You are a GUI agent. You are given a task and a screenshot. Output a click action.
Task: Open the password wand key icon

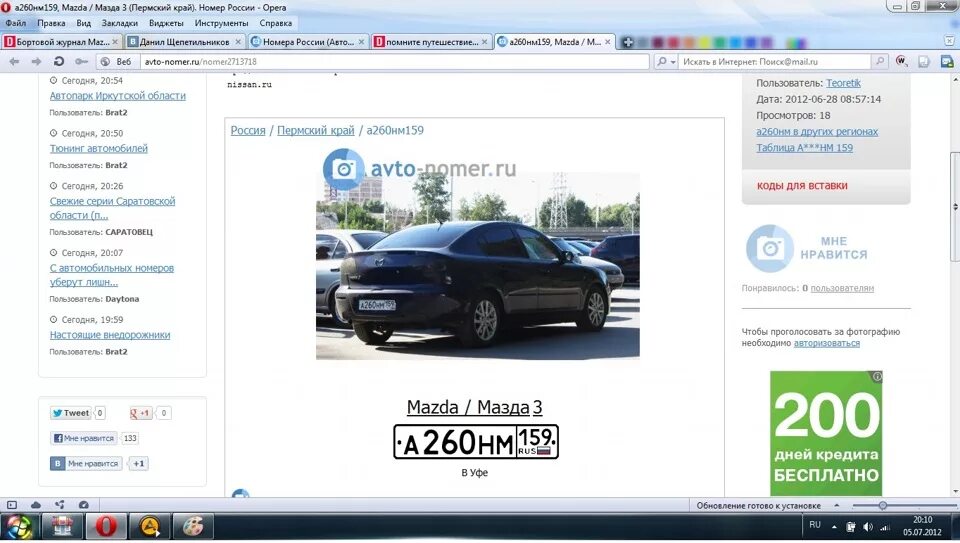coord(81,61)
